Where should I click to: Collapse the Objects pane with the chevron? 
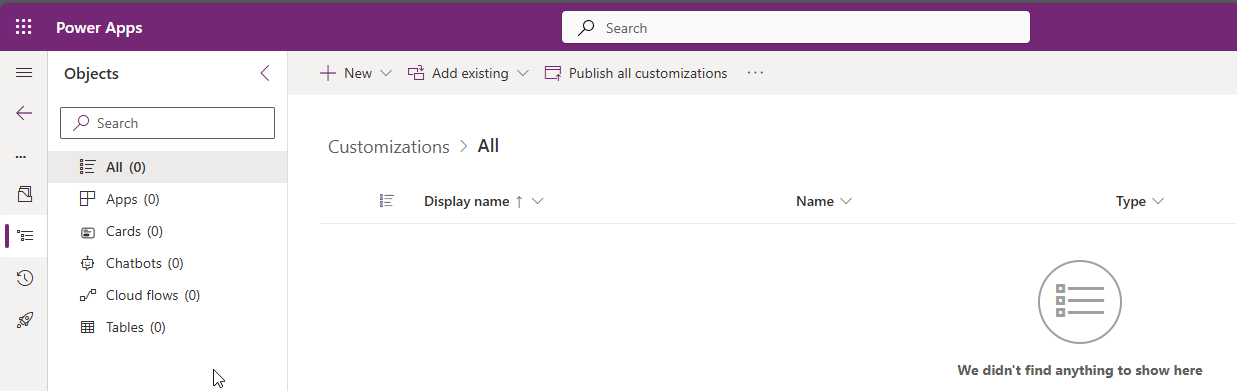[265, 73]
